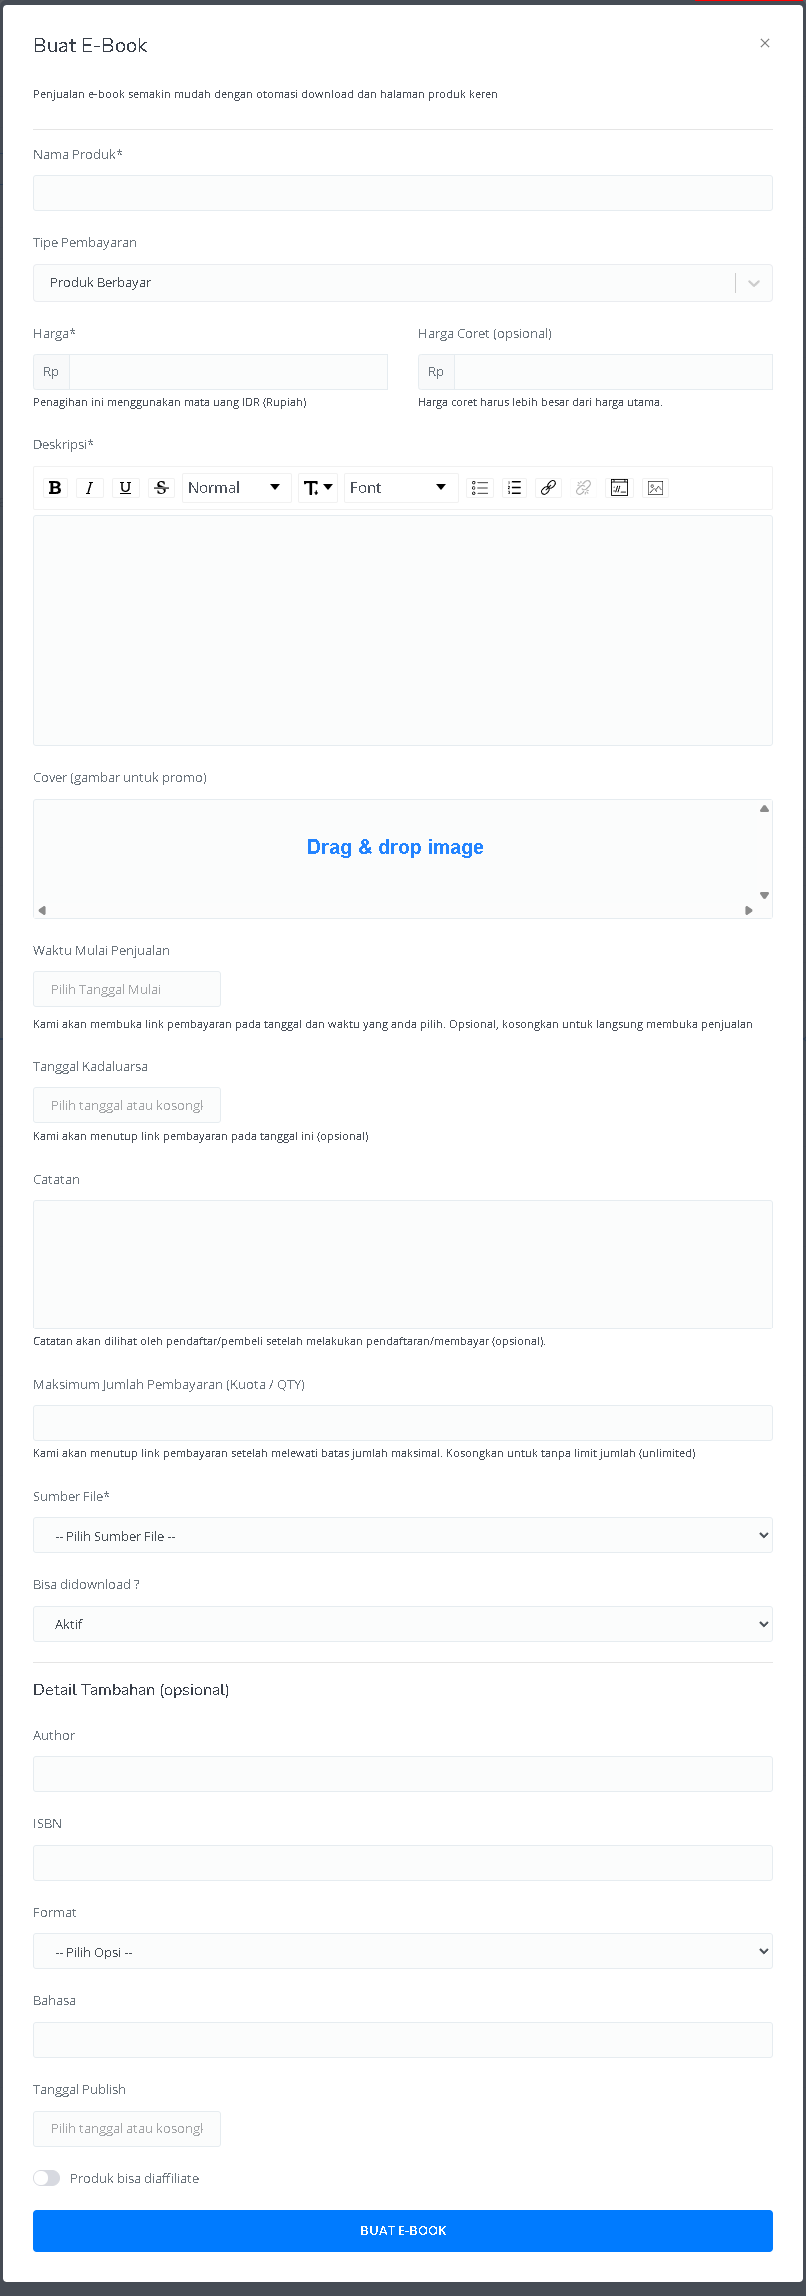Open the Font family dropdown
The image size is (806, 2296).
(x=400, y=488)
